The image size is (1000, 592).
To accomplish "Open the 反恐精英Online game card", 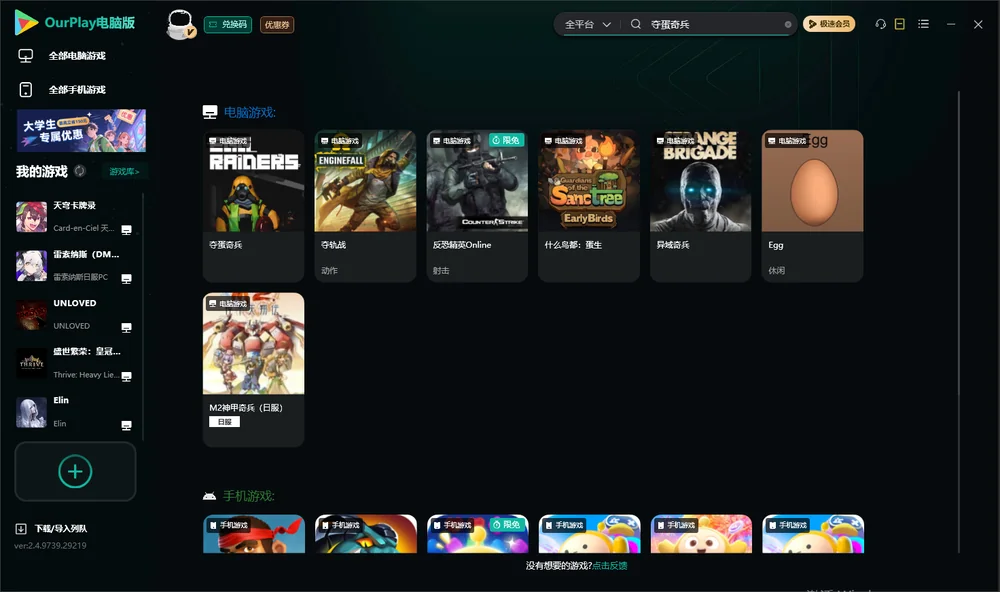I will pos(477,205).
